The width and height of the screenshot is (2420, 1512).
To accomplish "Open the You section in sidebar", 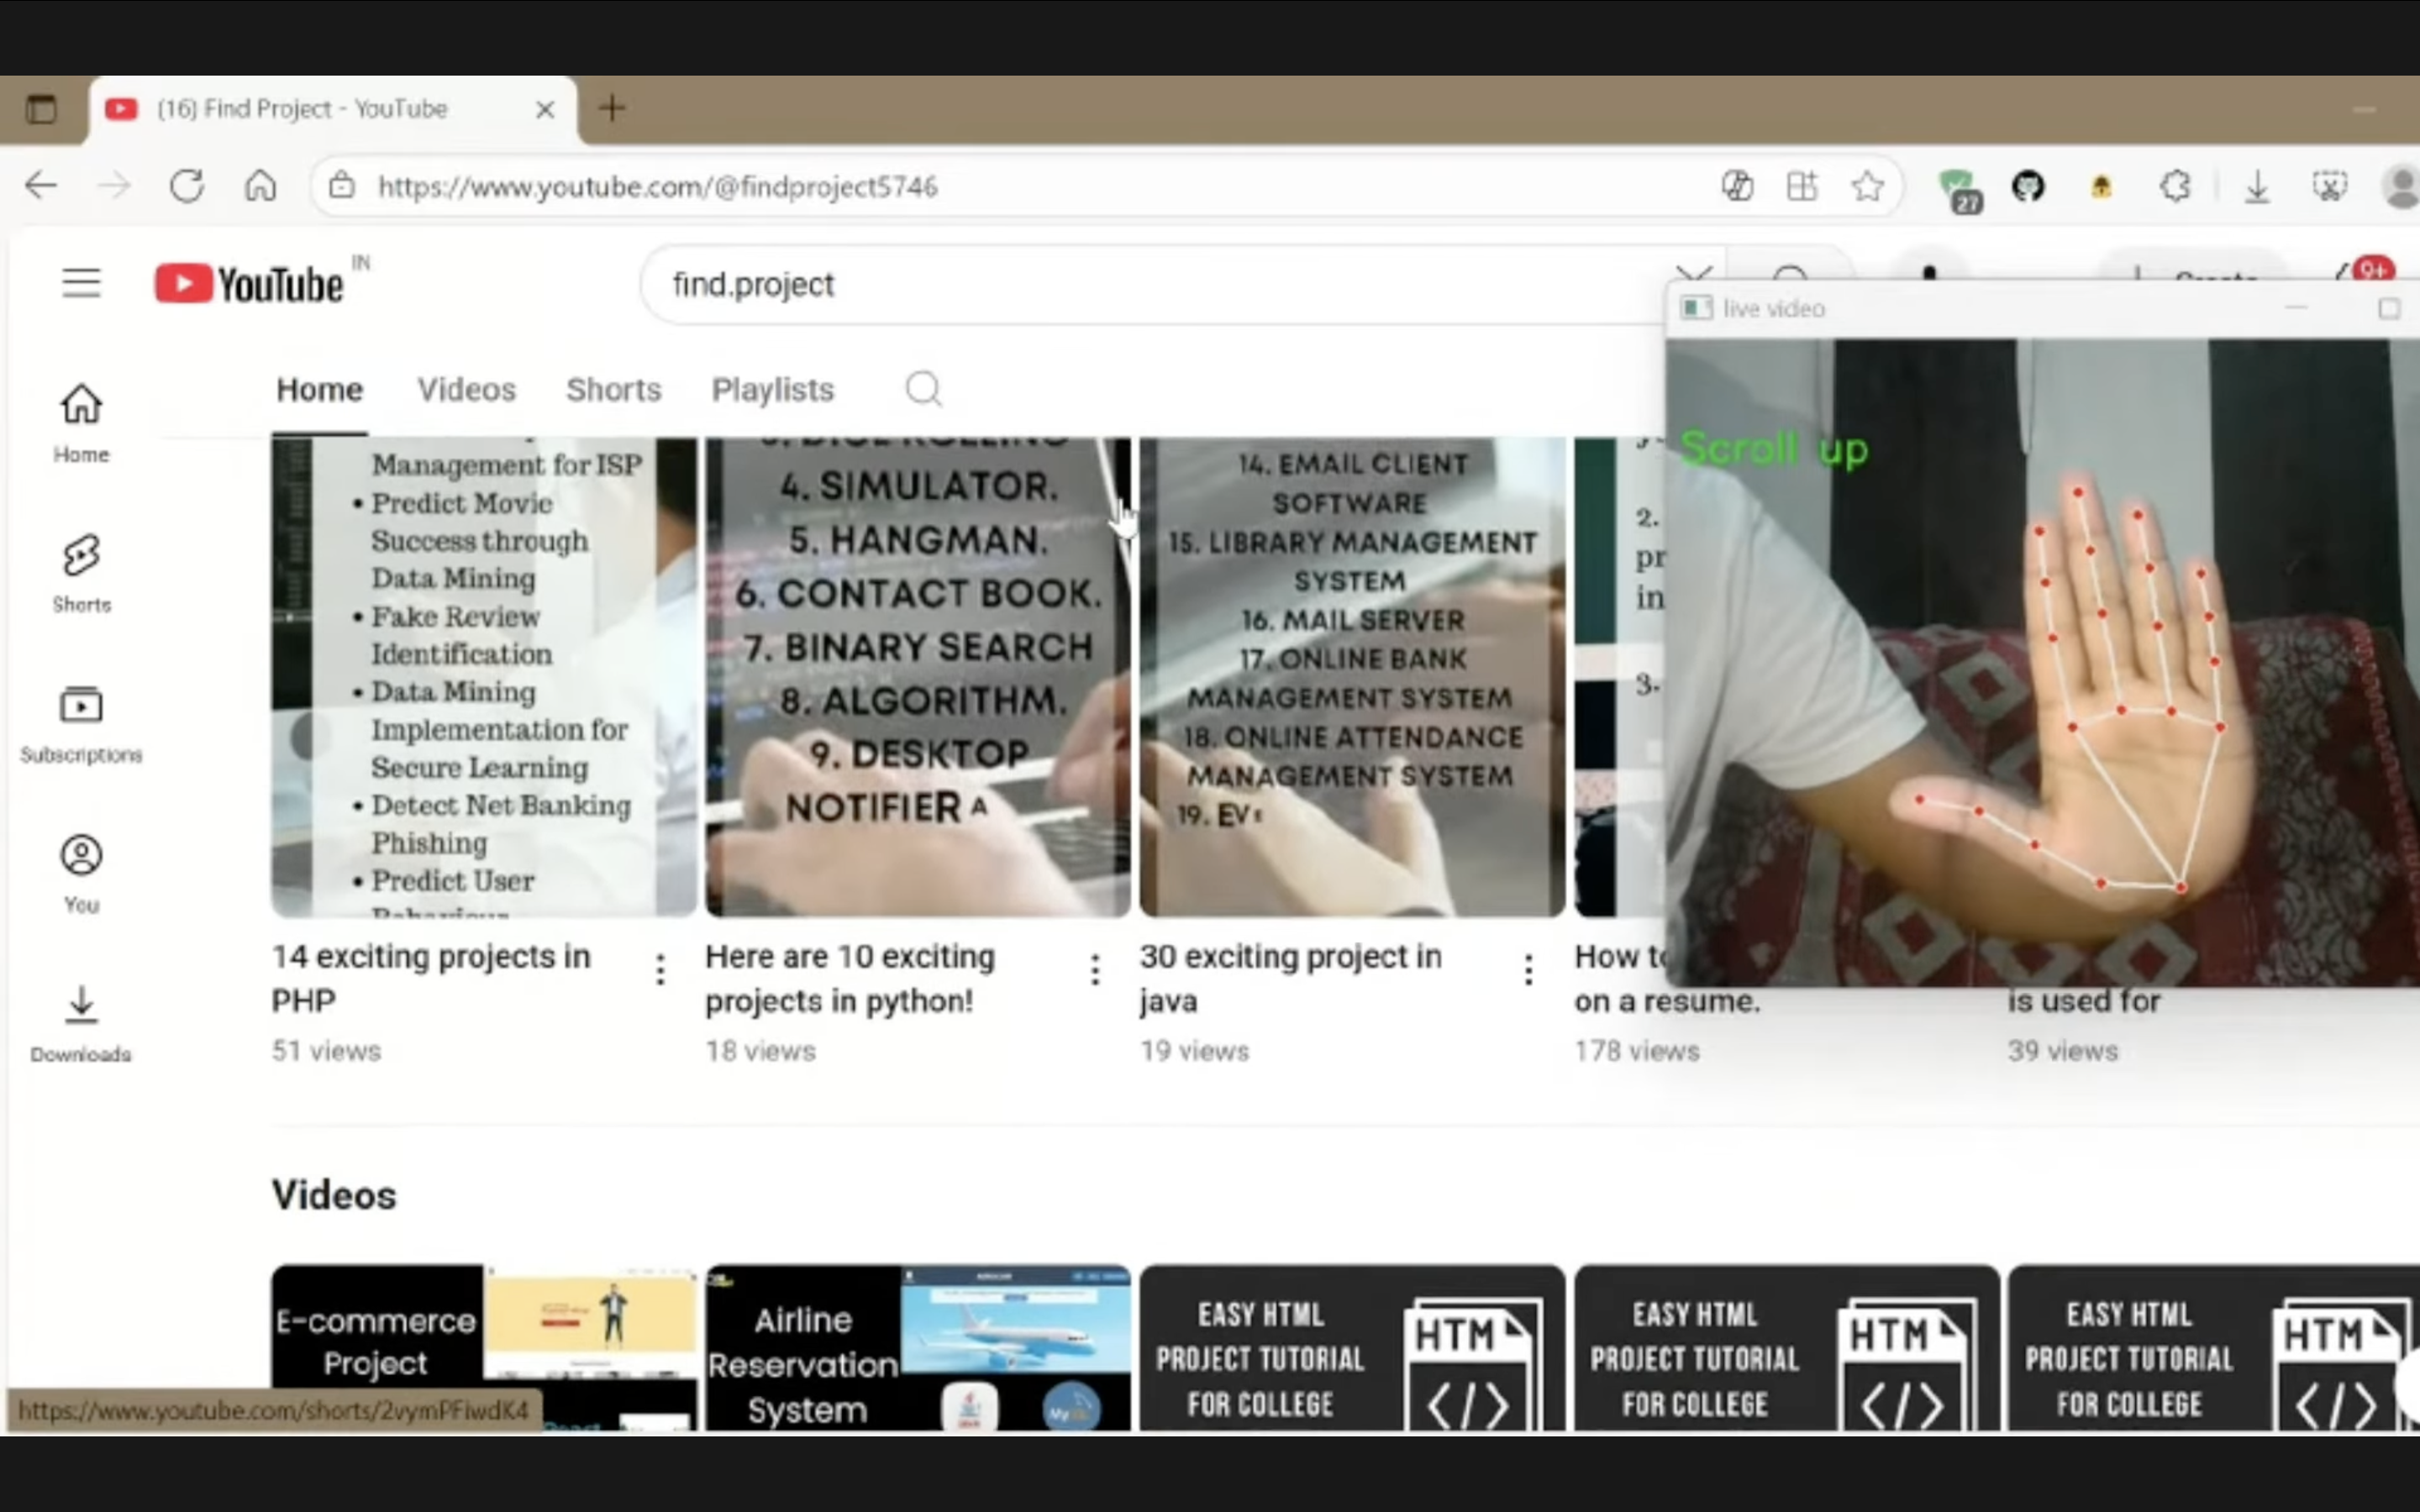I will pyautogui.click(x=81, y=874).
